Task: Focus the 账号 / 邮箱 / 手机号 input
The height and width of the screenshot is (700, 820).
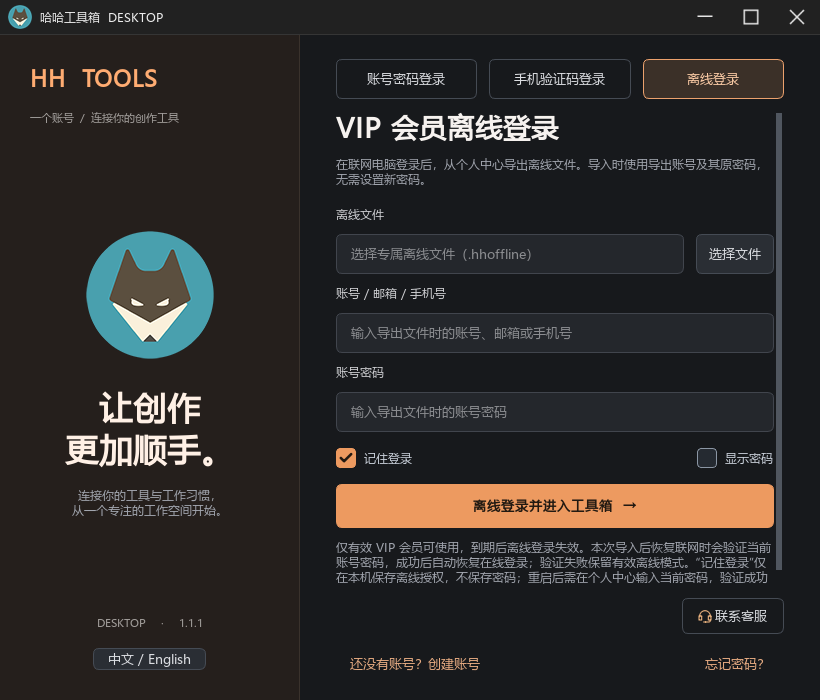Action: 555,333
